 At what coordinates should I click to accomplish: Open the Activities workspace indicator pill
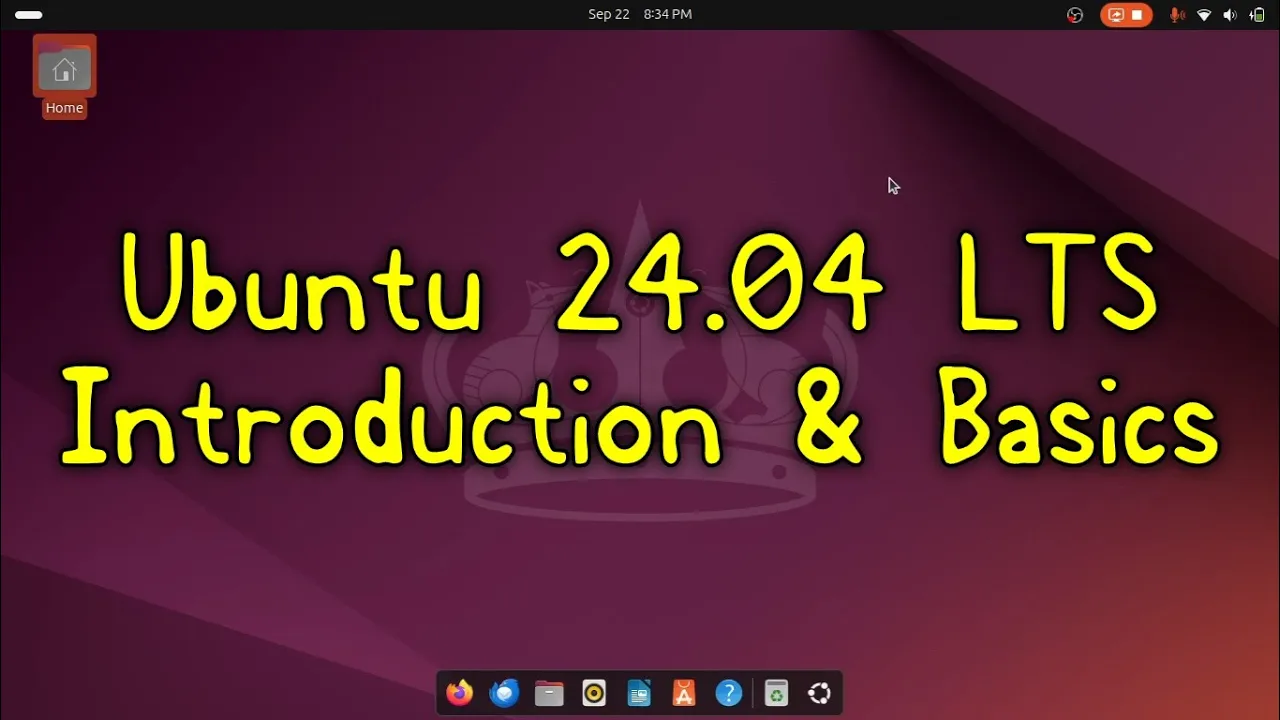29,15
